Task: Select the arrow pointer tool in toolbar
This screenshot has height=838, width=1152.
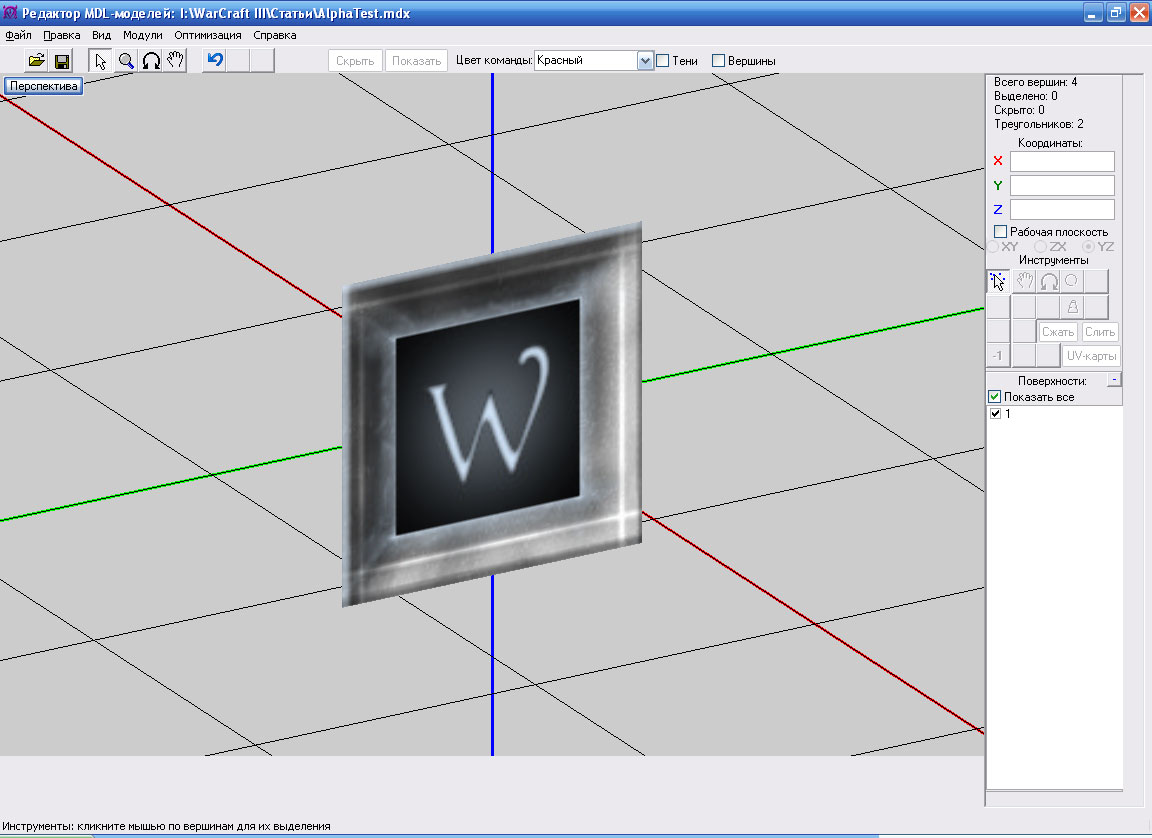Action: [100, 61]
